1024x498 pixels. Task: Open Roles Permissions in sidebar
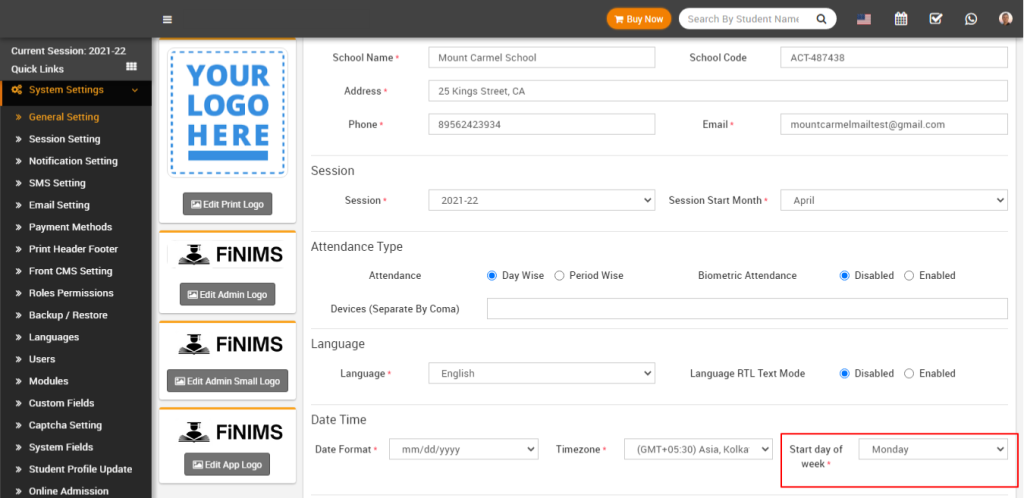pyautogui.click(x=71, y=293)
